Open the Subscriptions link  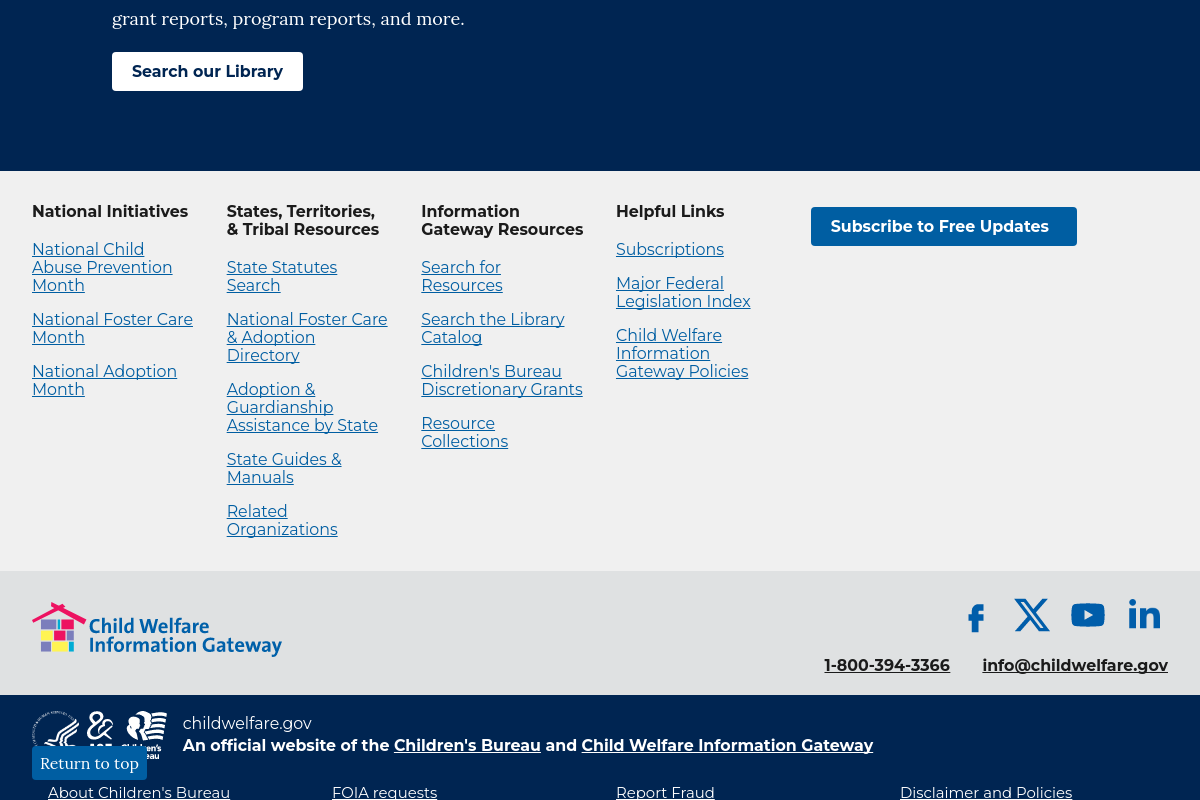(x=670, y=249)
